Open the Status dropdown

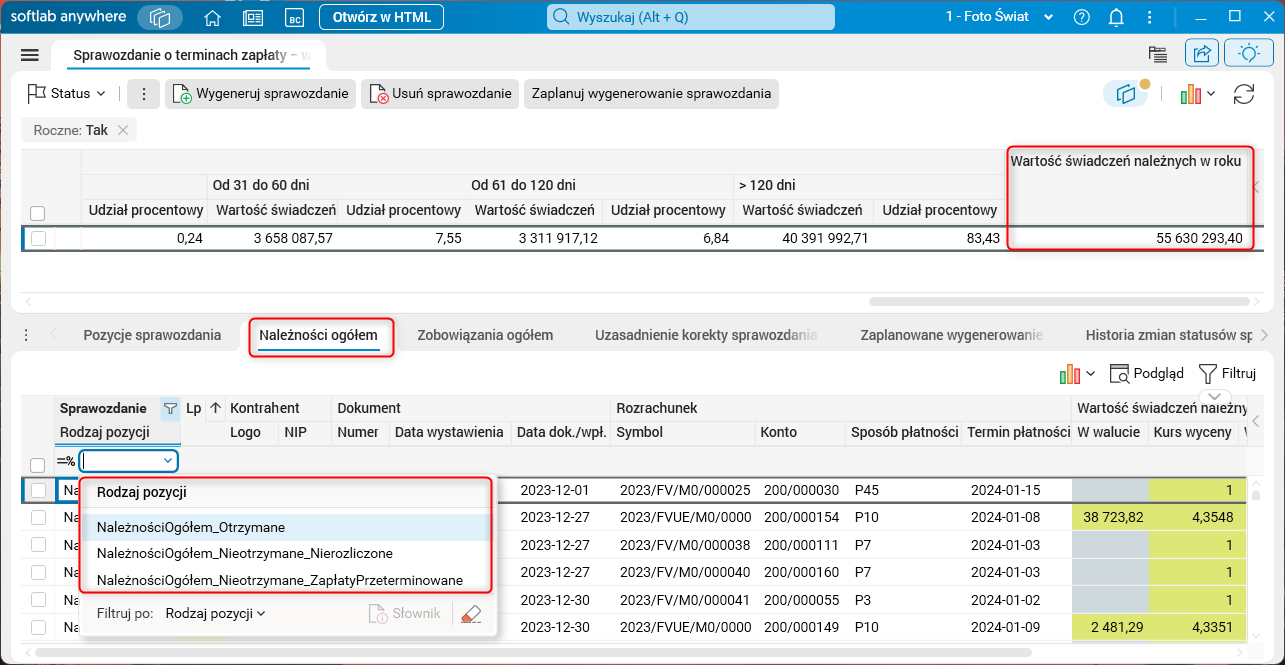point(66,94)
